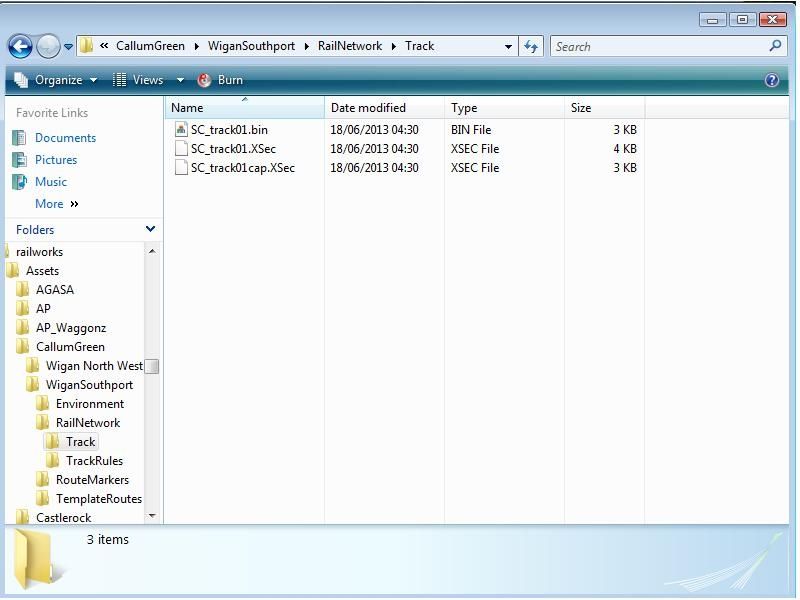Open address bar history dropdown
Image resolution: width=800 pixels, height=600 pixels.
[x=508, y=46]
